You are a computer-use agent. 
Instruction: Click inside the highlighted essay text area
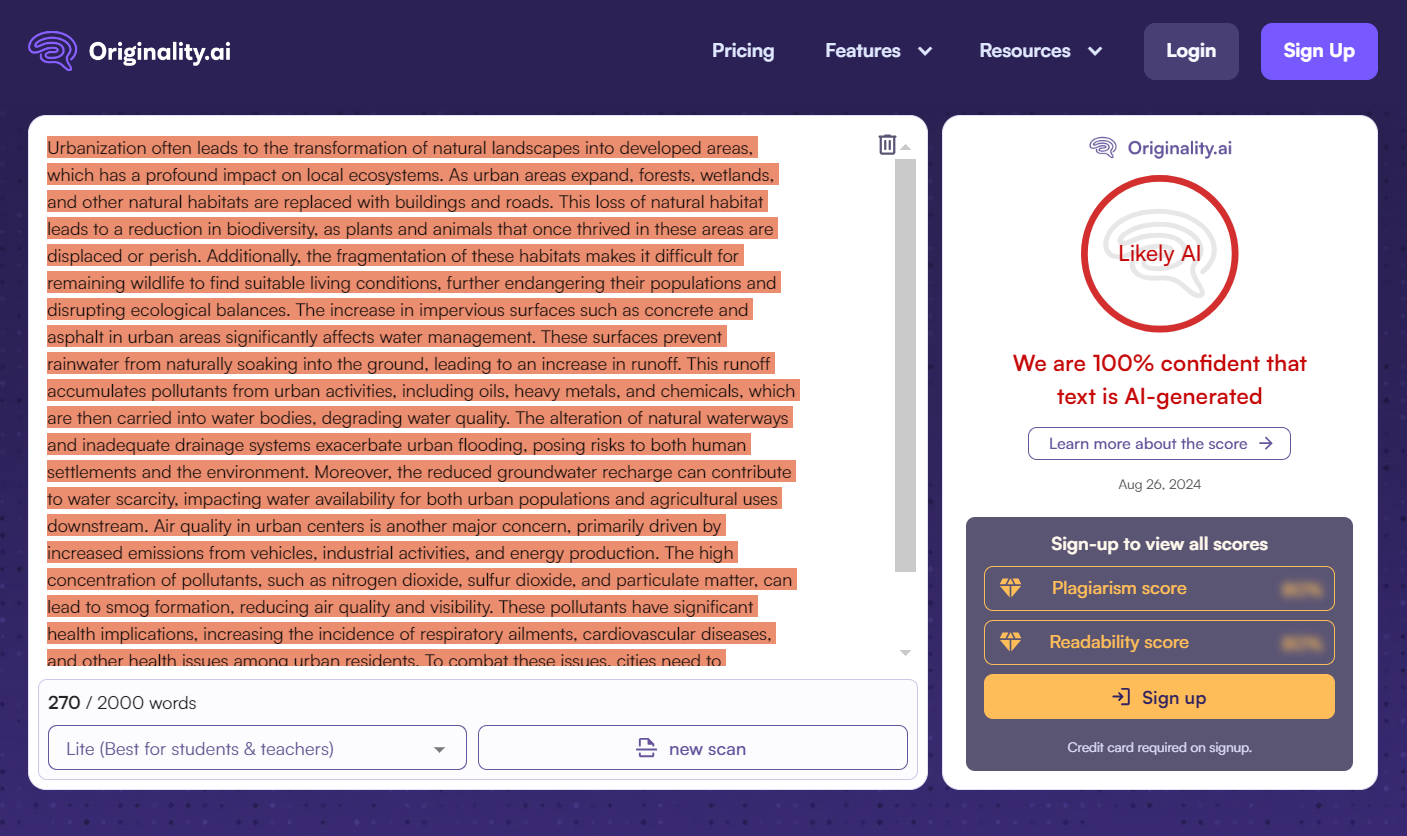[420, 400]
